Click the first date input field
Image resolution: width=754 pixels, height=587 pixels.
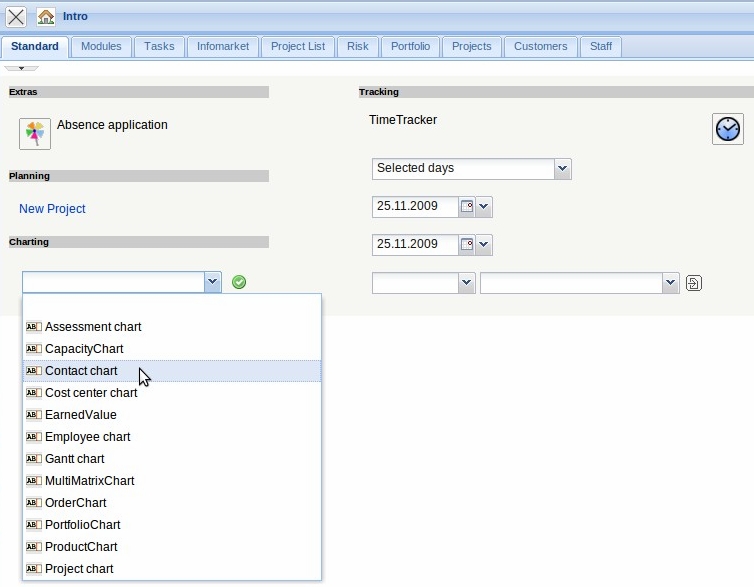[x=414, y=207]
